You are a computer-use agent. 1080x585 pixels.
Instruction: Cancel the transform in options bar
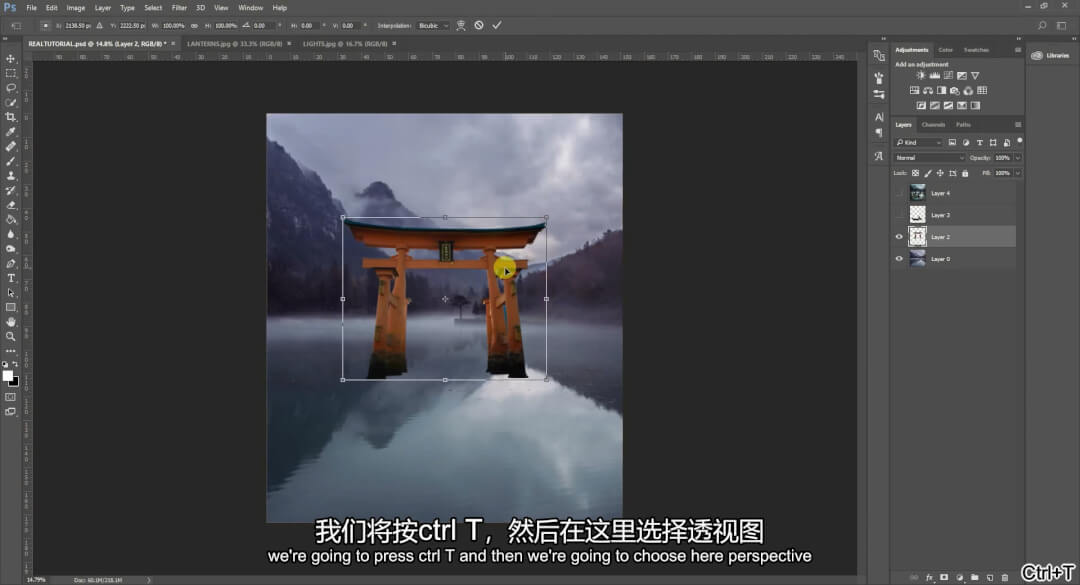click(x=479, y=25)
